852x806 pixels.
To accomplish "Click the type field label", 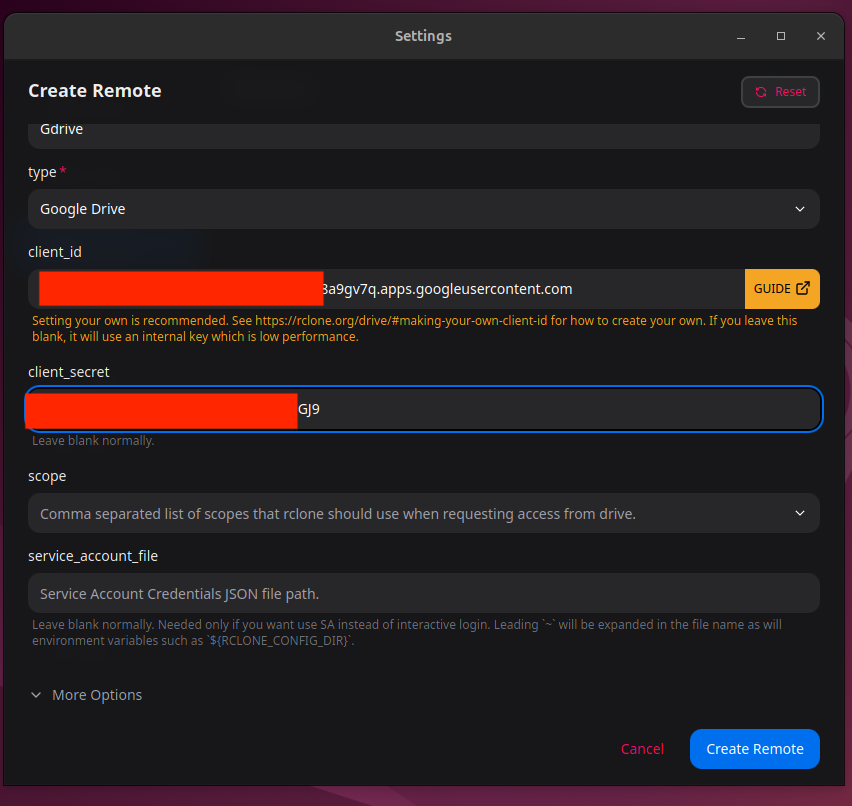I will click(42, 172).
